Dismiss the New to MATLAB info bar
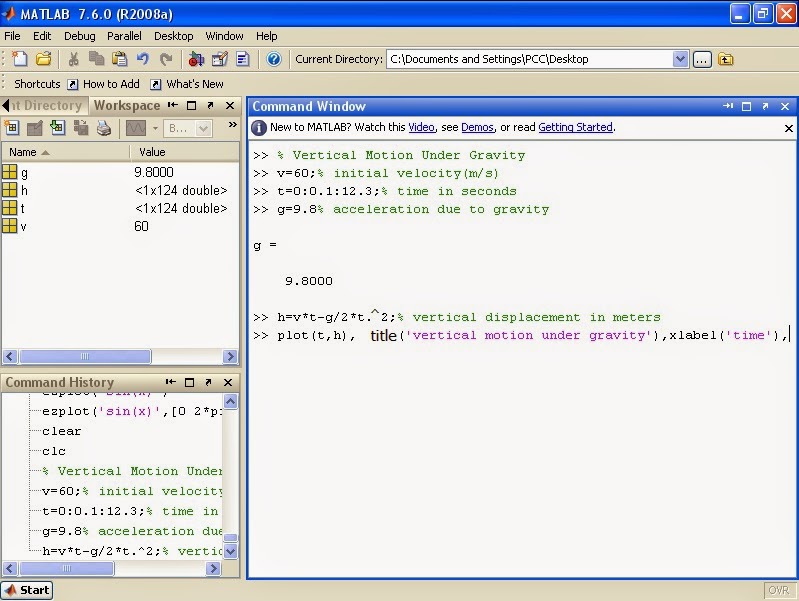The width and height of the screenshot is (799, 601). pyautogui.click(x=789, y=128)
